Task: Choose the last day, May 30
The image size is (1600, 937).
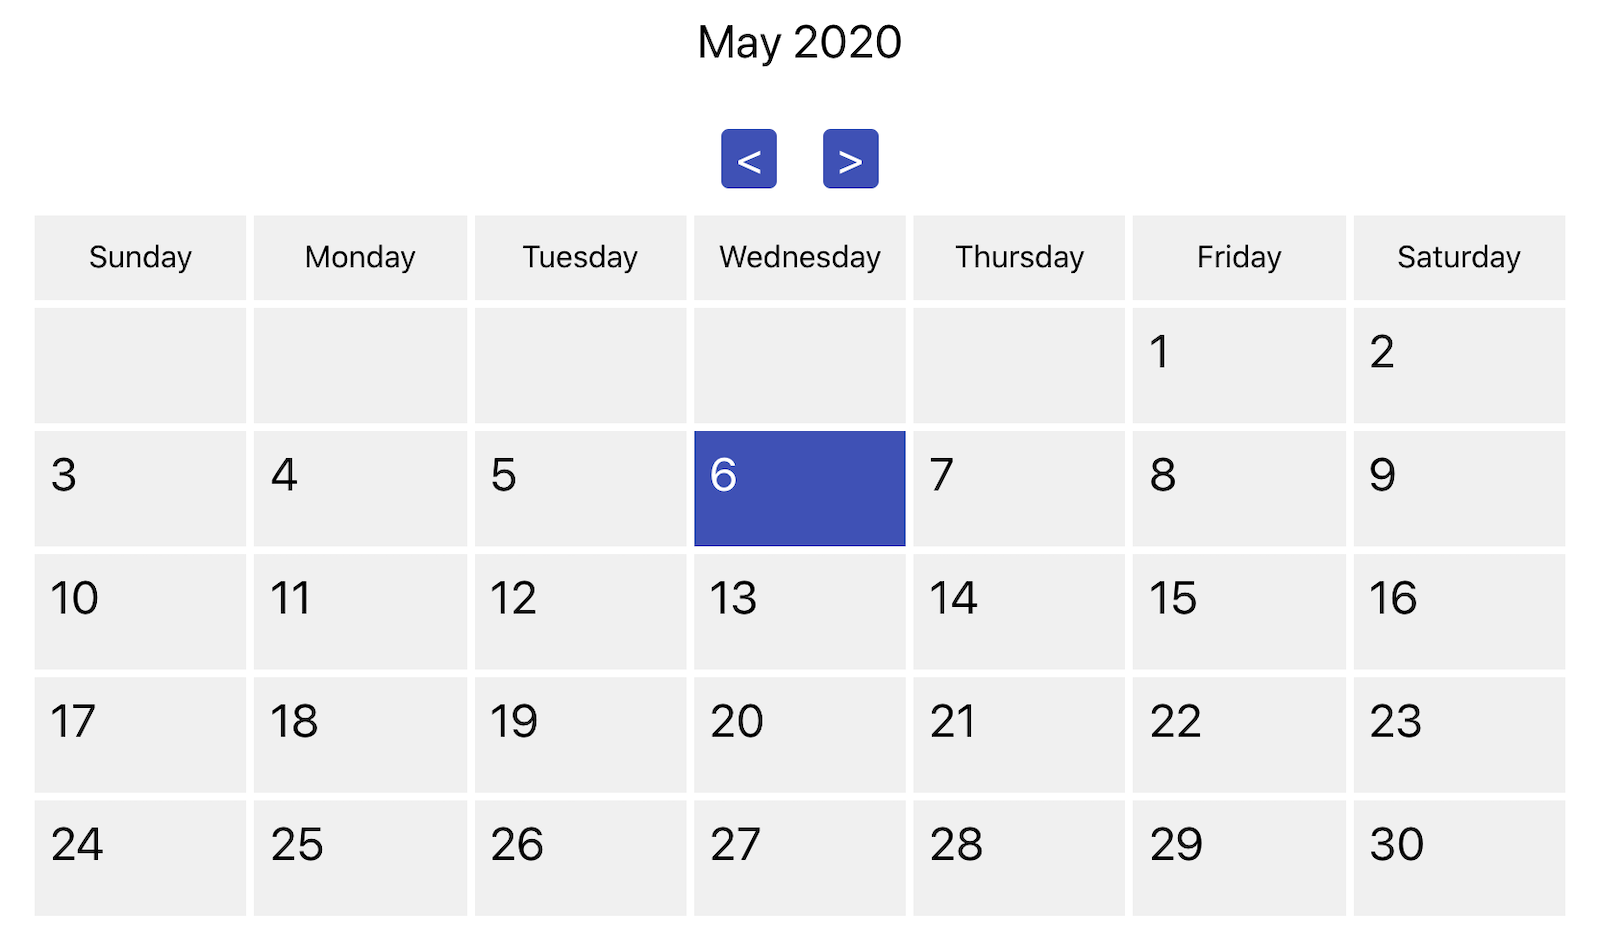Action: [x=1458, y=857]
